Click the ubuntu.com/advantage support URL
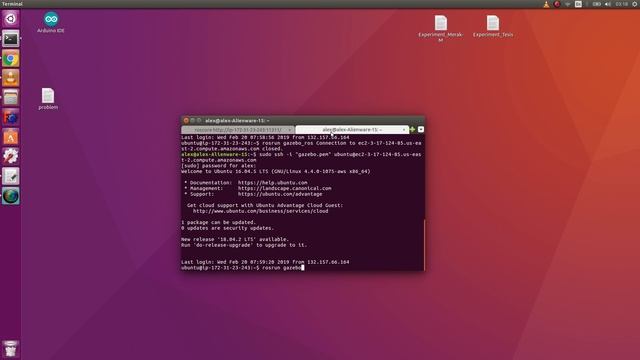This screenshot has width=640, height=360. pos(280,194)
